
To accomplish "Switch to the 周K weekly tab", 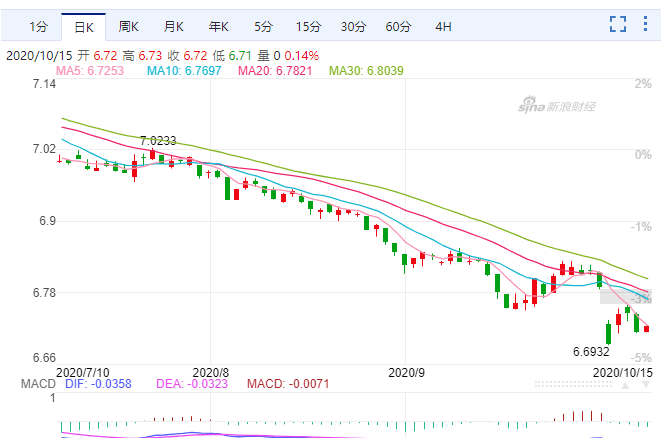I will pos(128,25).
